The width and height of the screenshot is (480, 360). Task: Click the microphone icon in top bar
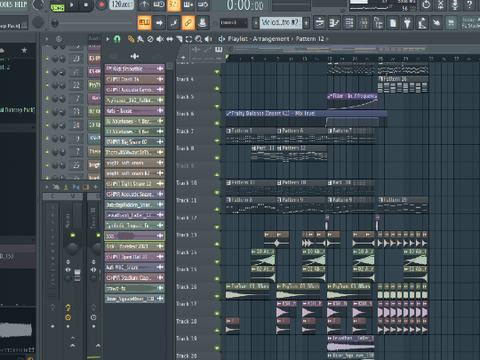pos(455,5)
